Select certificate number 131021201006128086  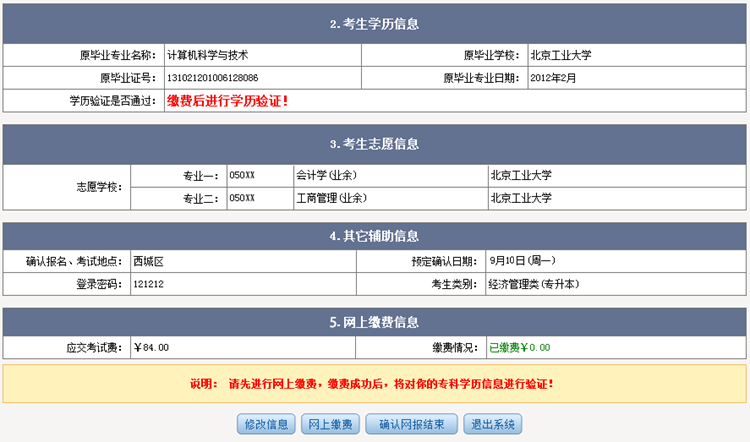pos(212,77)
